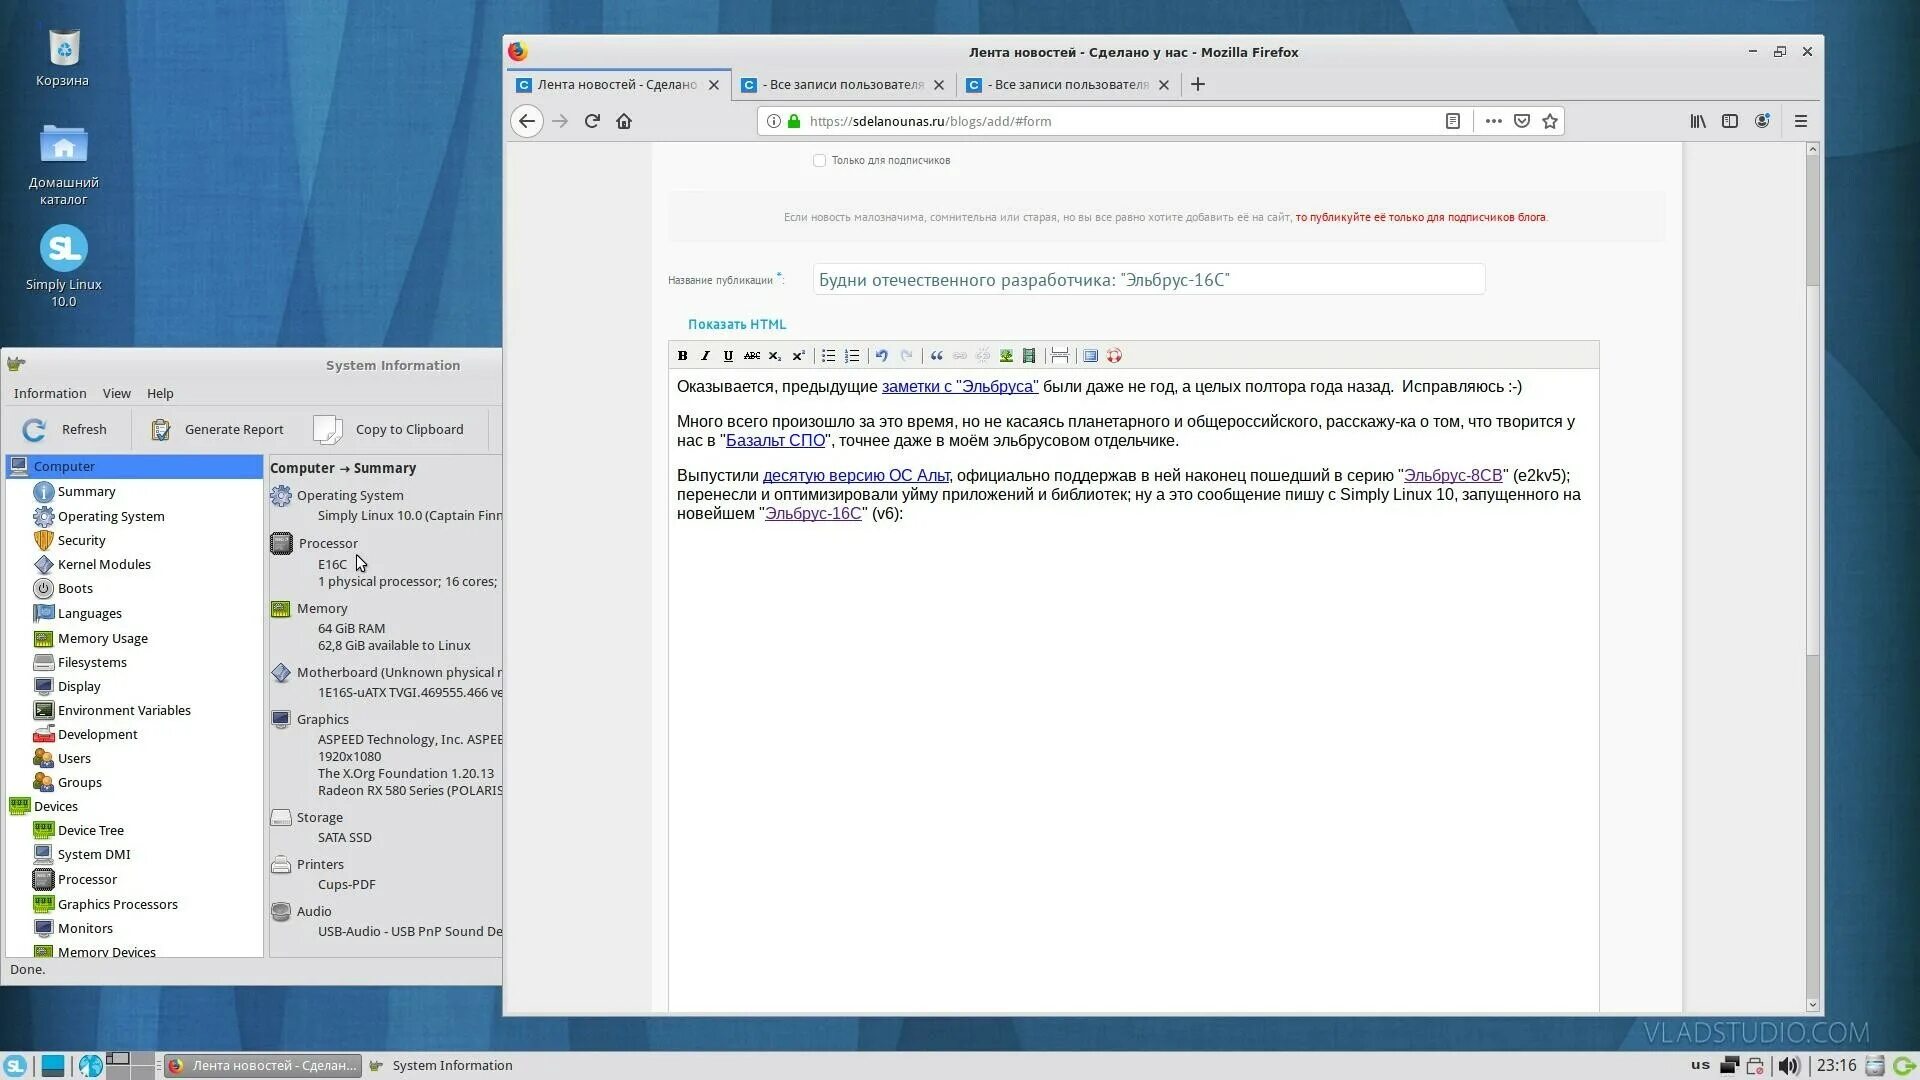
Task: Click the insert image icon
Action: pyautogui.click(x=1006, y=356)
